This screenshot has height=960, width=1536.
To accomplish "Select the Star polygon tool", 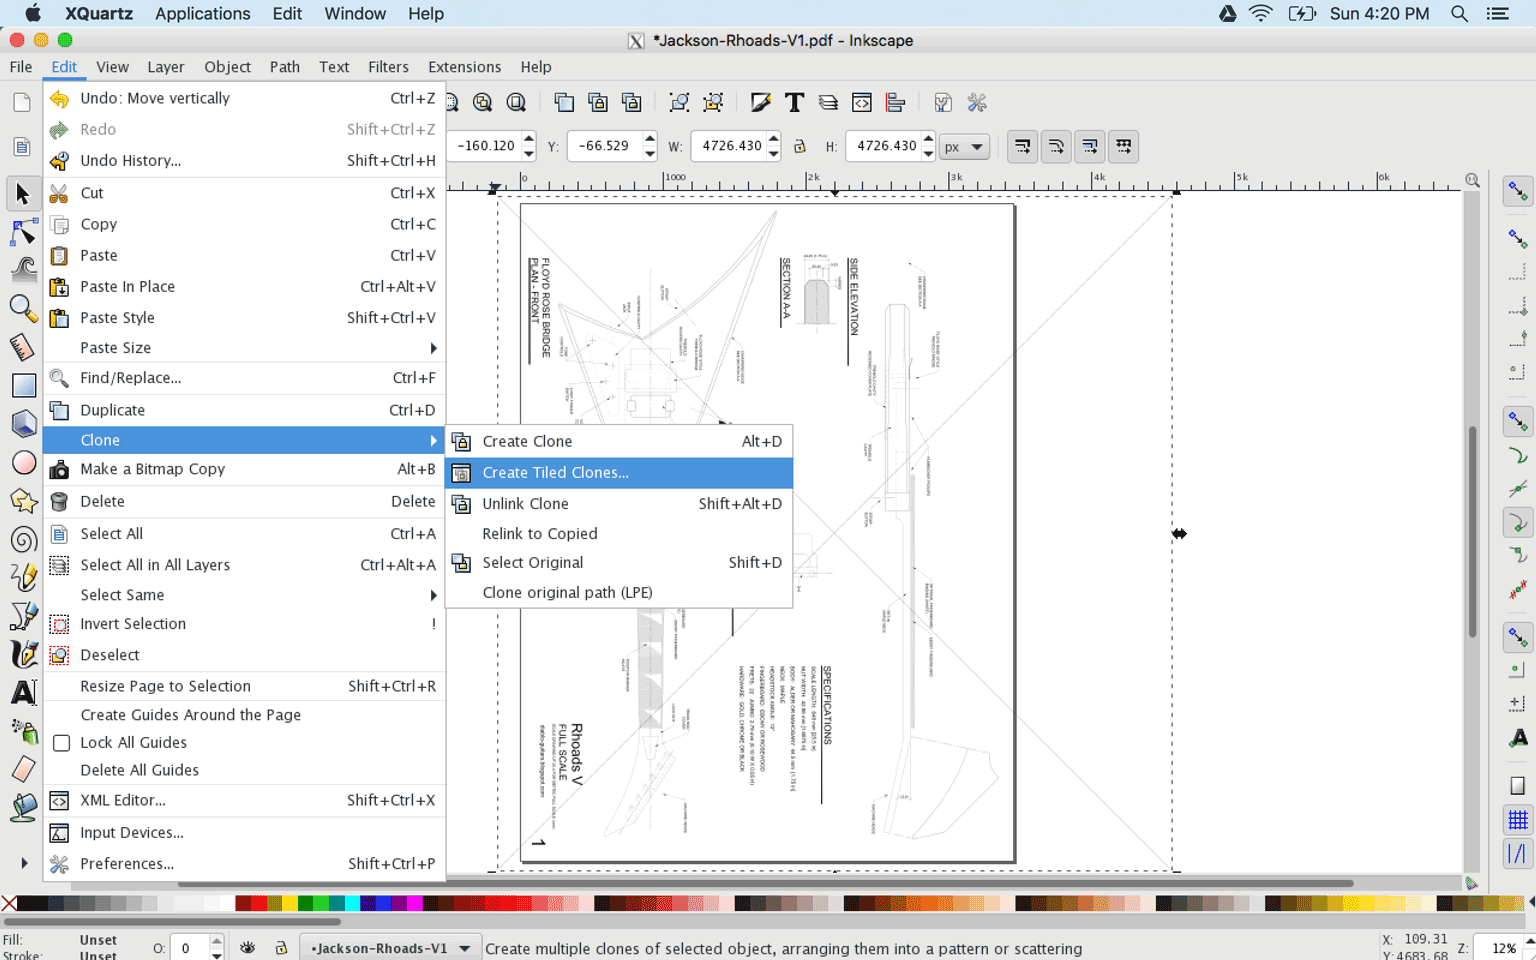I will pos(22,501).
